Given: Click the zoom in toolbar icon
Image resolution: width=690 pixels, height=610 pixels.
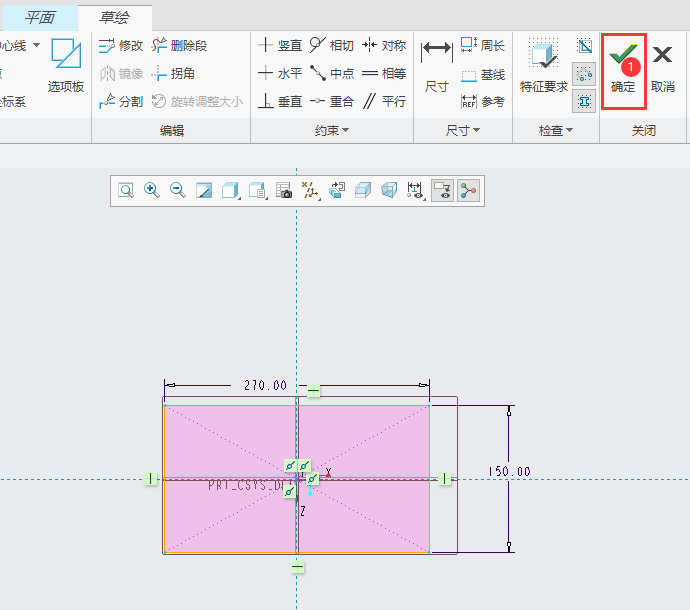Looking at the screenshot, I should [x=152, y=191].
